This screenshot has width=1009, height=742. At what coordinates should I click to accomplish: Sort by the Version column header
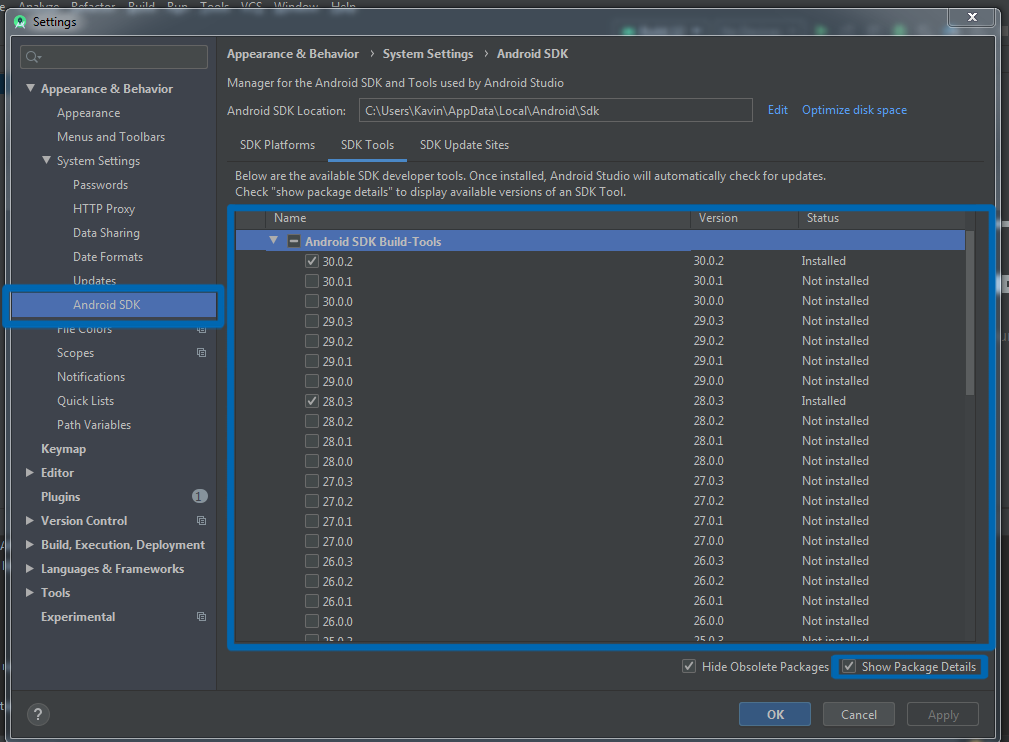(745, 218)
